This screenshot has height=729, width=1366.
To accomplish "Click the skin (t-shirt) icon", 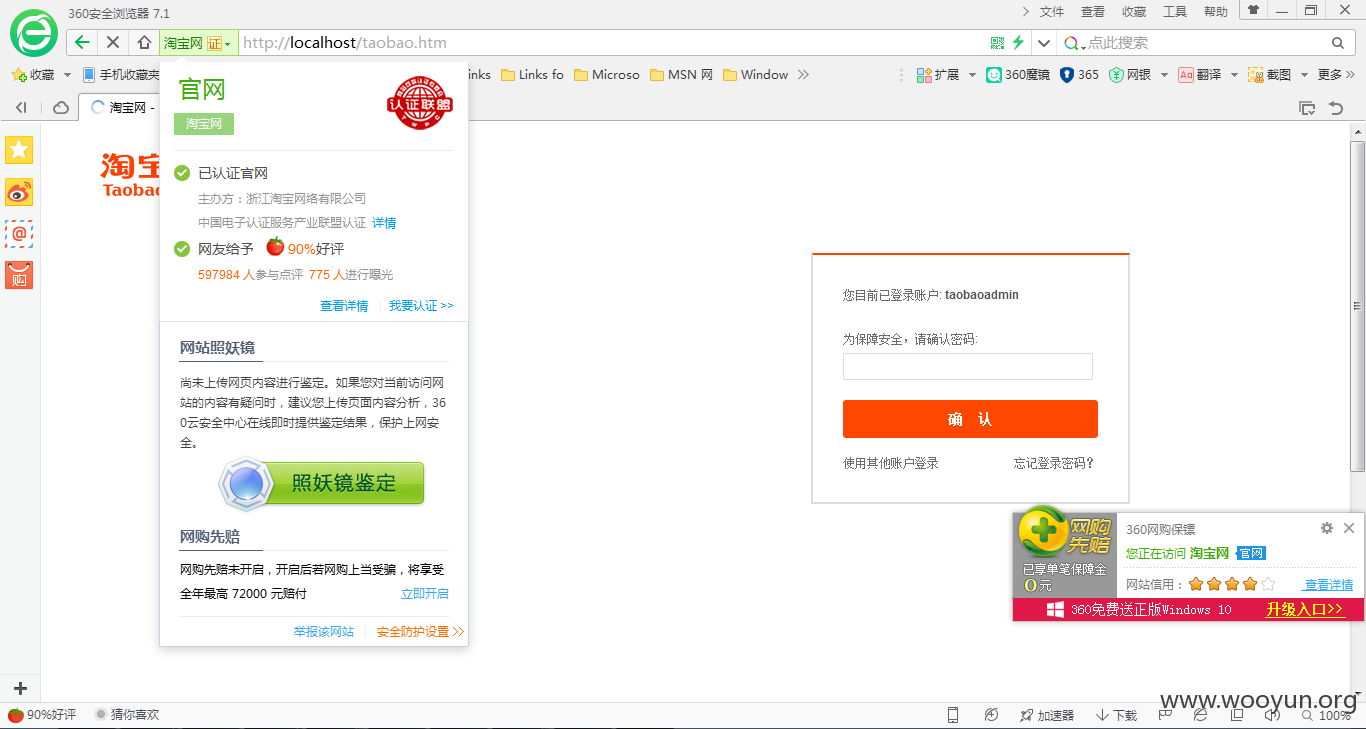I will point(1253,10).
